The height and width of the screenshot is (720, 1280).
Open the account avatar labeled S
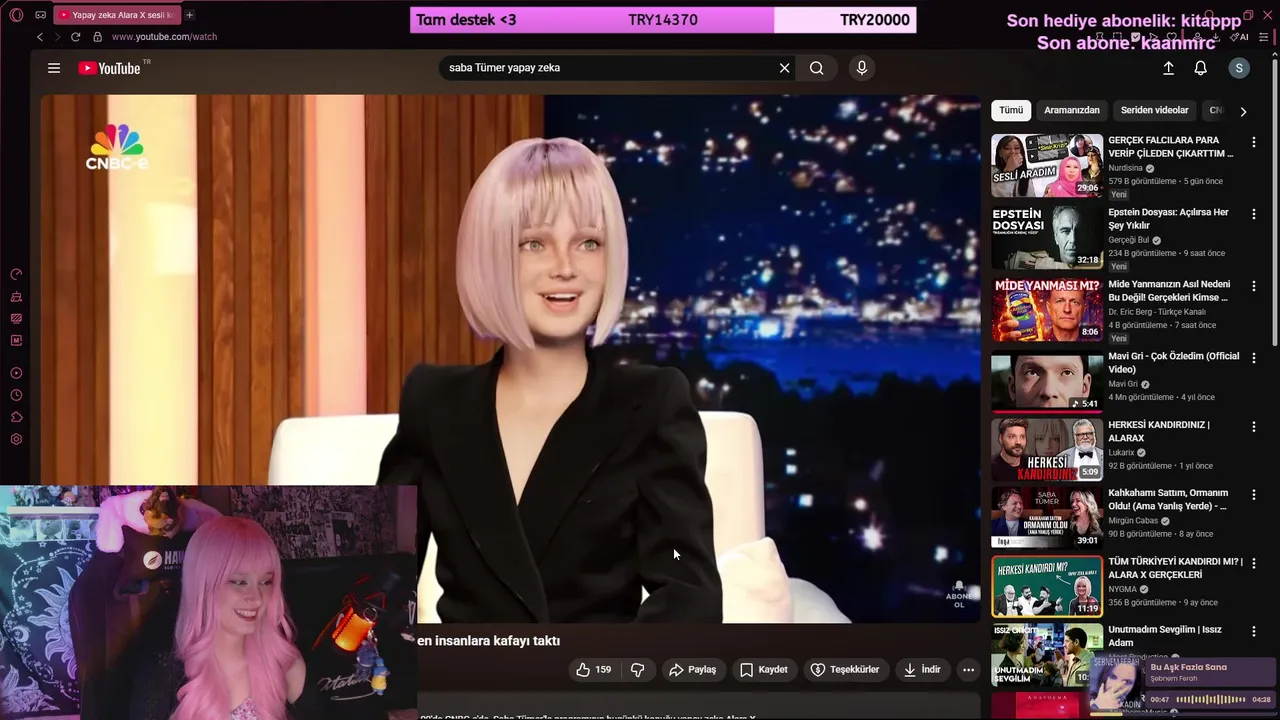point(1239,68)
